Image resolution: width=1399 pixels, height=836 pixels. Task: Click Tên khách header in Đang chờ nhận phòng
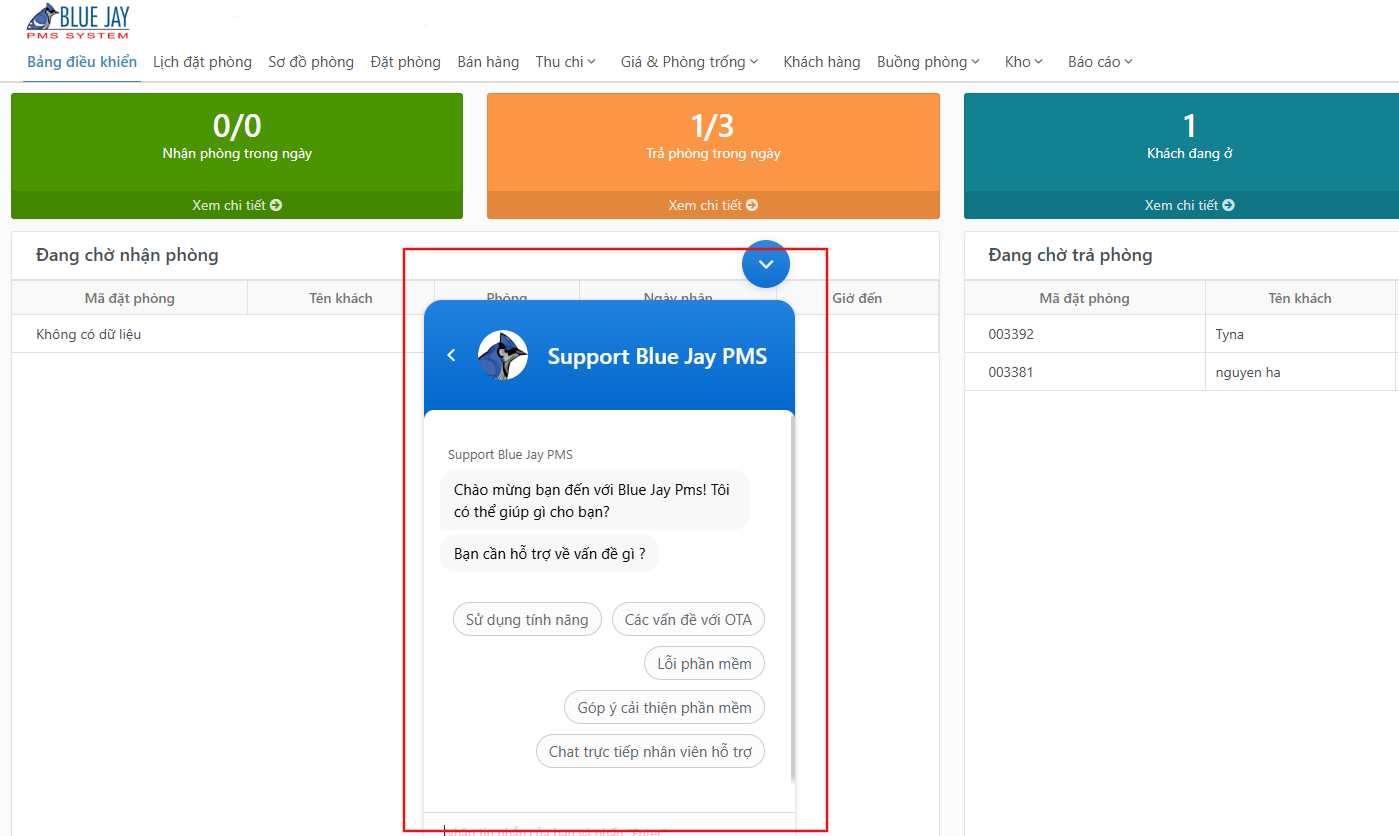(x=341, y=298)
